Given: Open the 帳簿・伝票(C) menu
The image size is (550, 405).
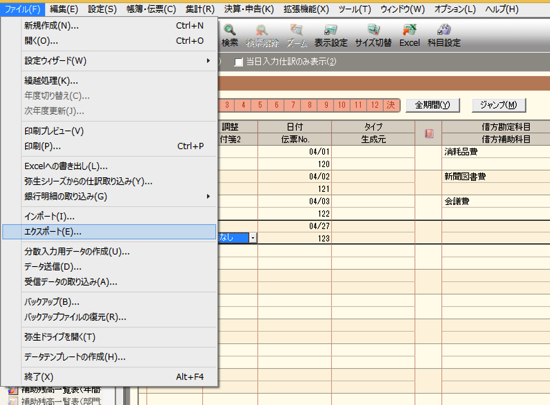Looking at the screenshot, I should click(x=151, y=9).
